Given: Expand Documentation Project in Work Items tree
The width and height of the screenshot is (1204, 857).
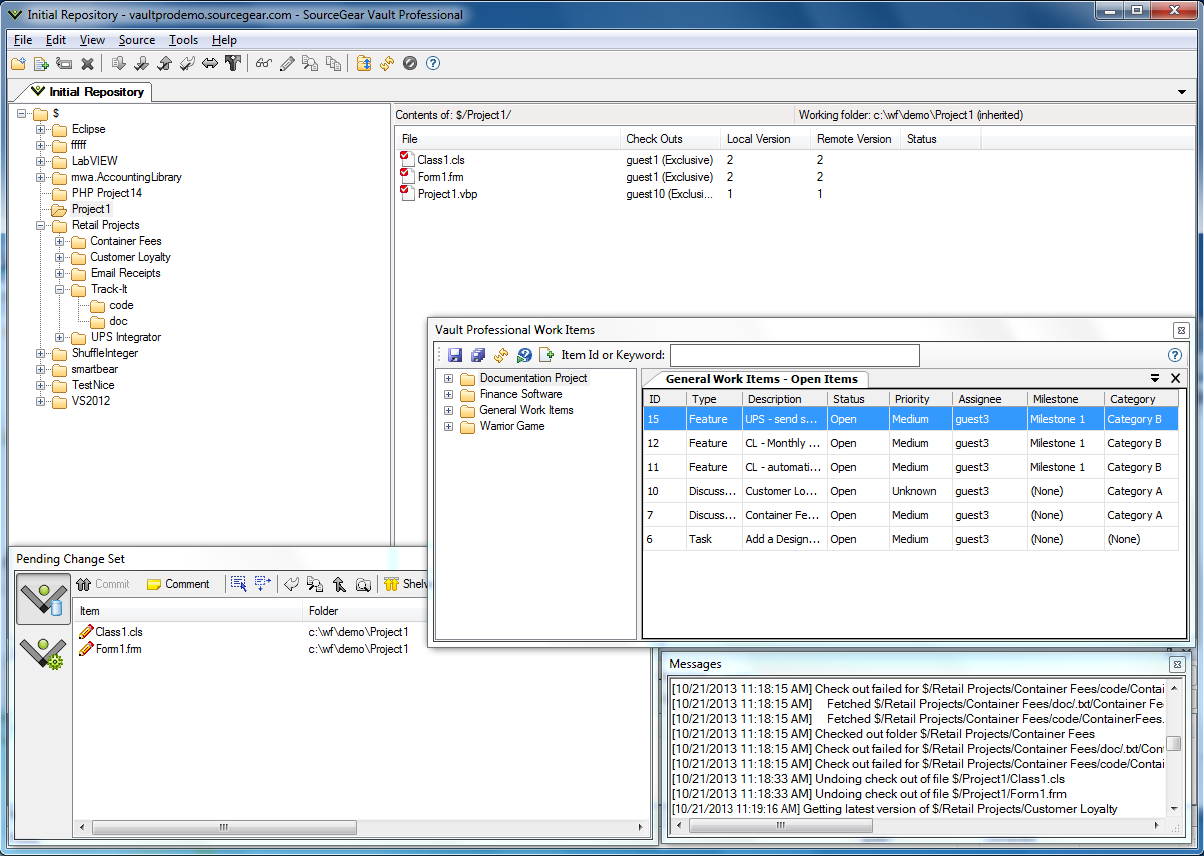Looking at the screenshot, I should [x=449, y=379].
